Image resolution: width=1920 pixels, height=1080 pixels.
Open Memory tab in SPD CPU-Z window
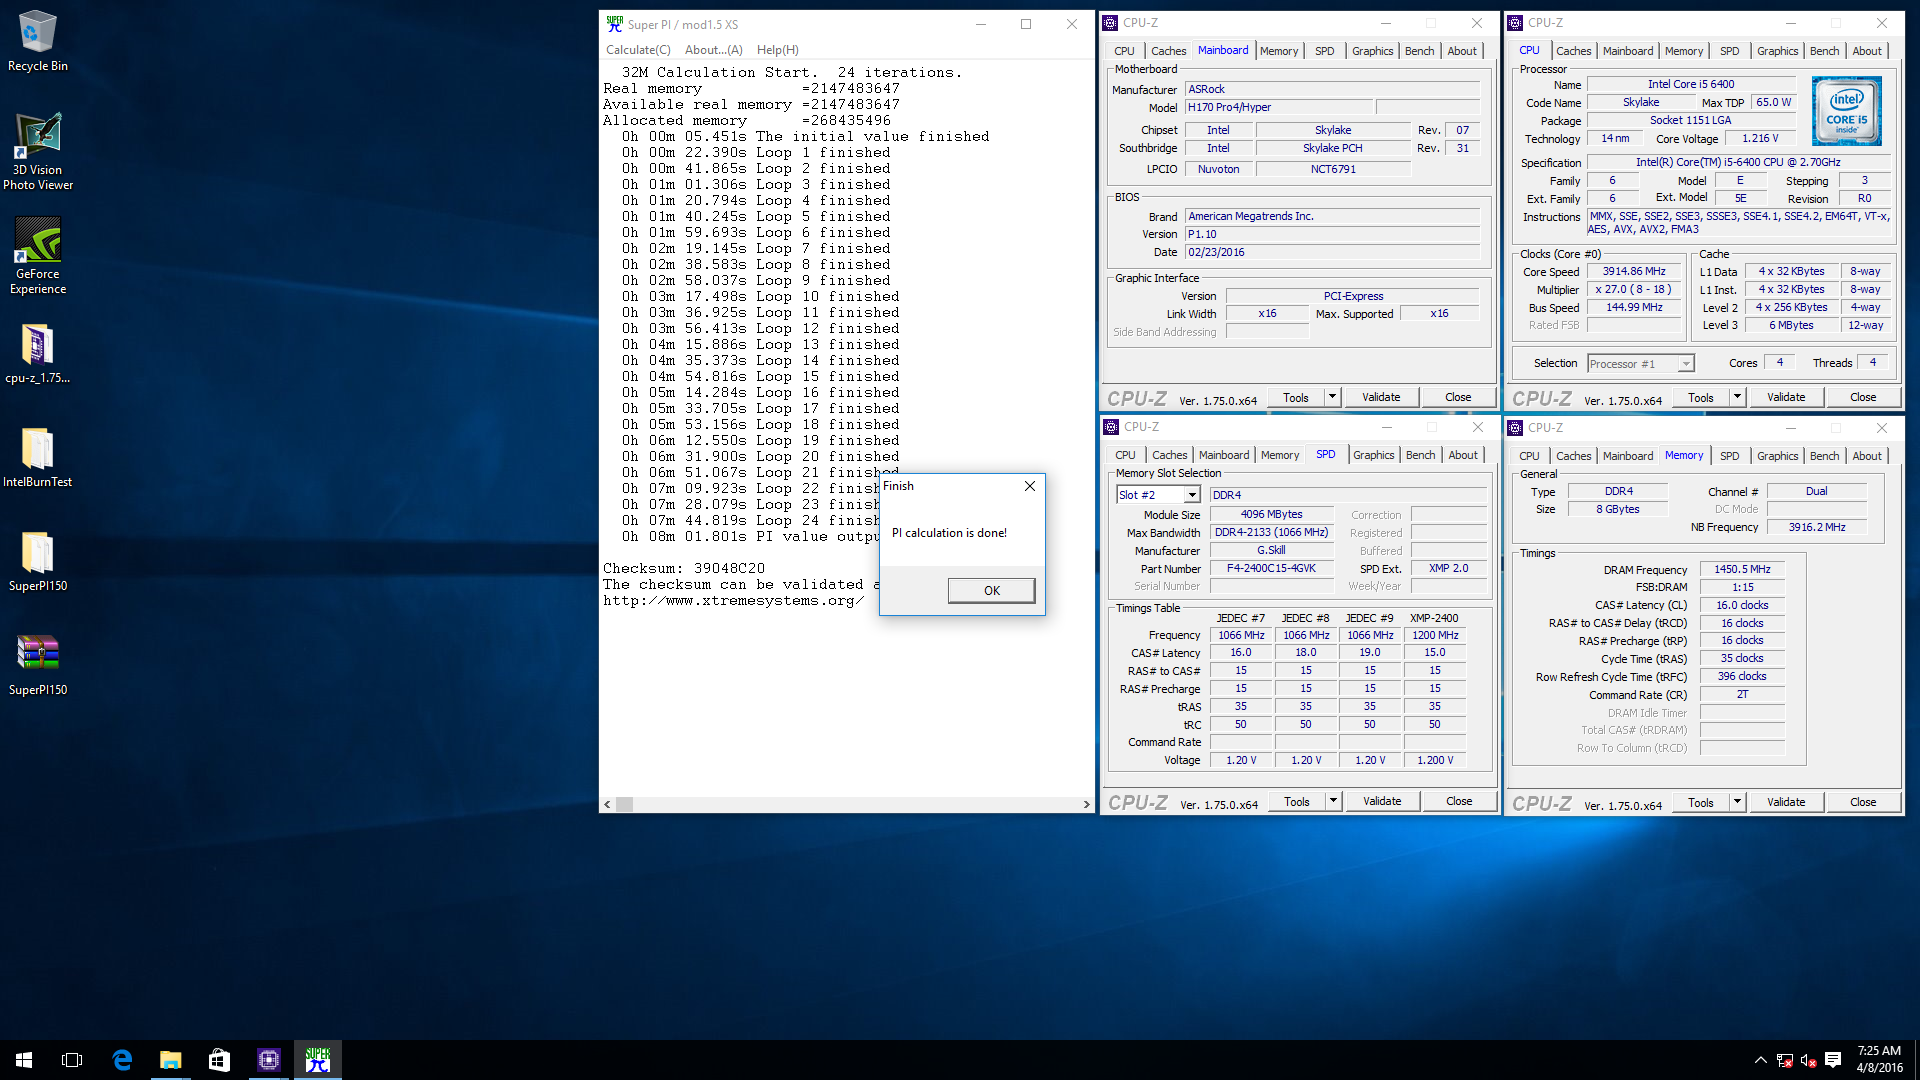pyautogui.click(x=1280, y=455)
